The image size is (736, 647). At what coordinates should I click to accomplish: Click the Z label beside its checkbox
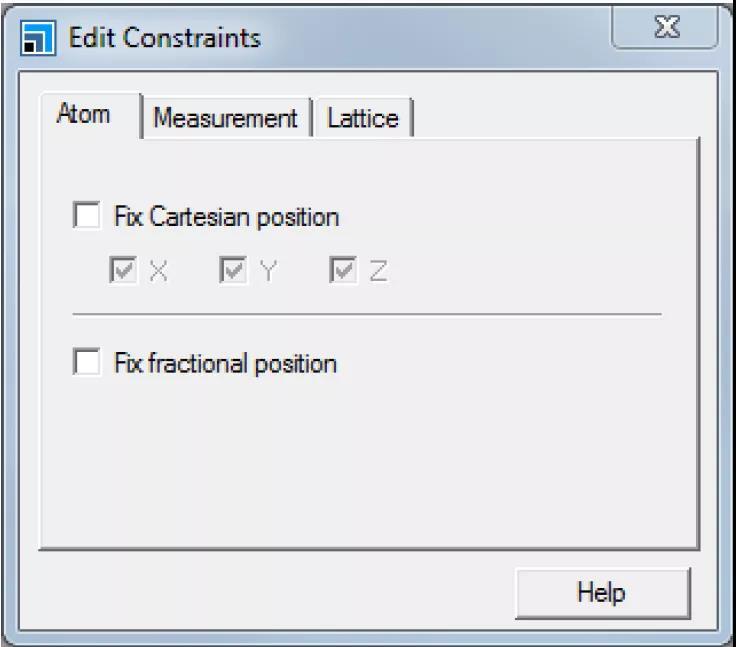coord(378,271)
